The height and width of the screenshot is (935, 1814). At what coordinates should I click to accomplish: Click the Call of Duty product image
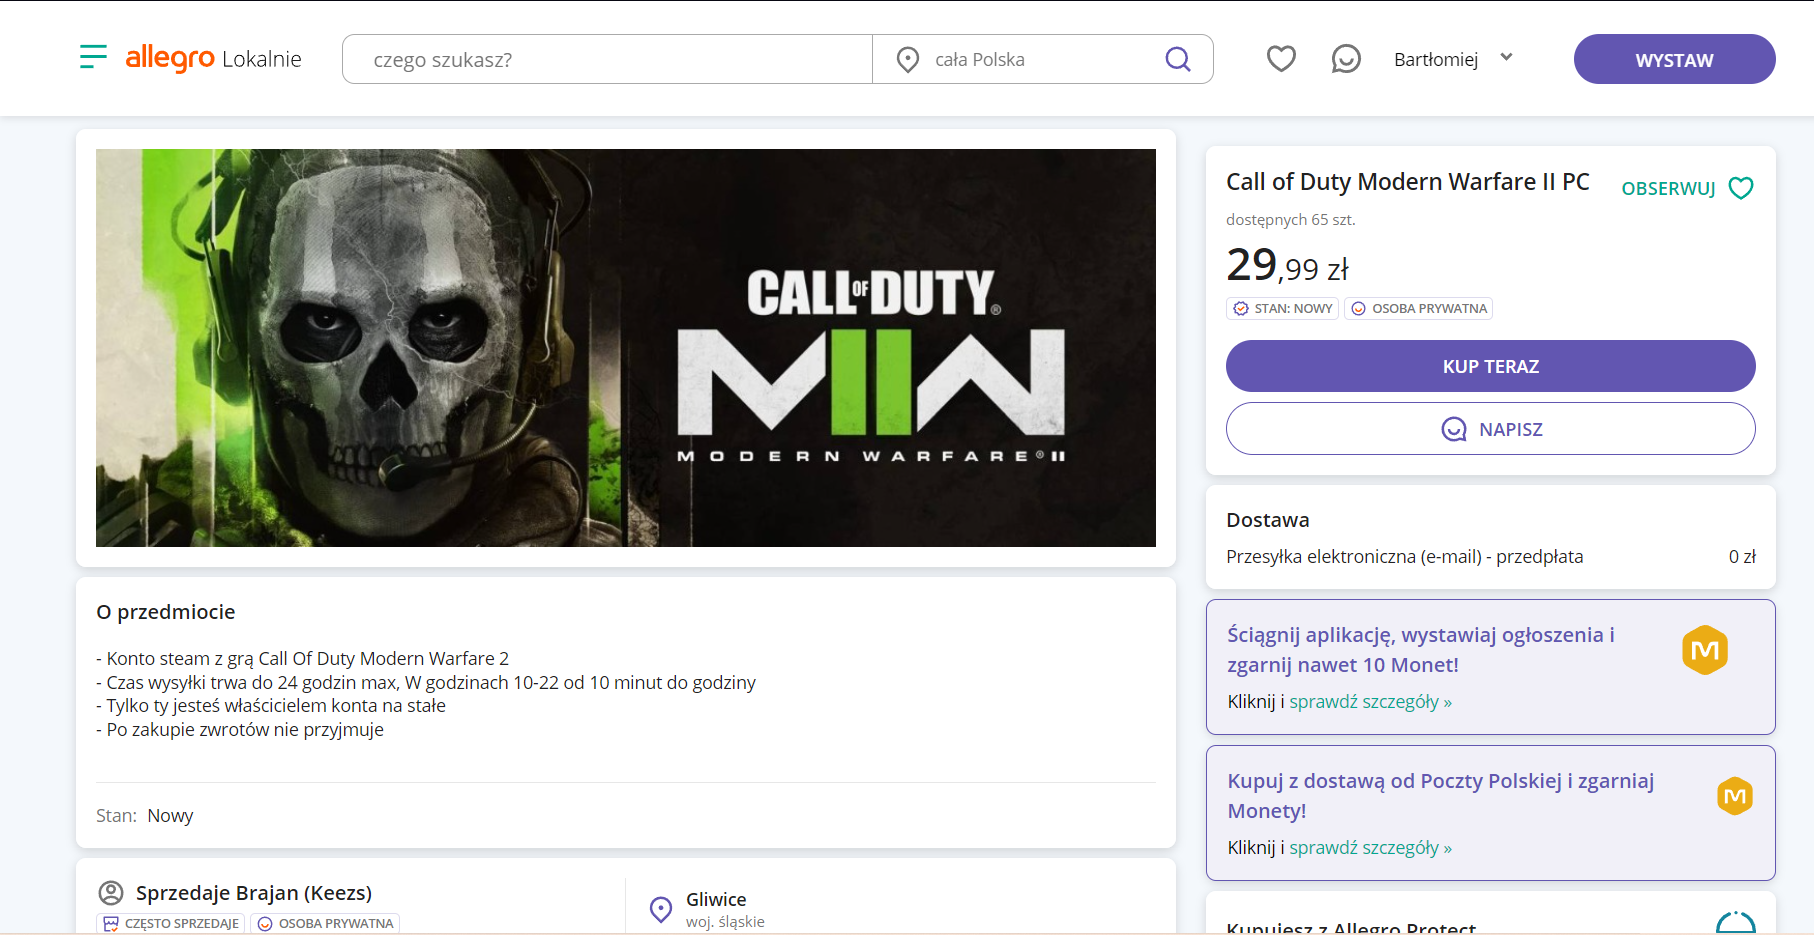tap(625, 348)
